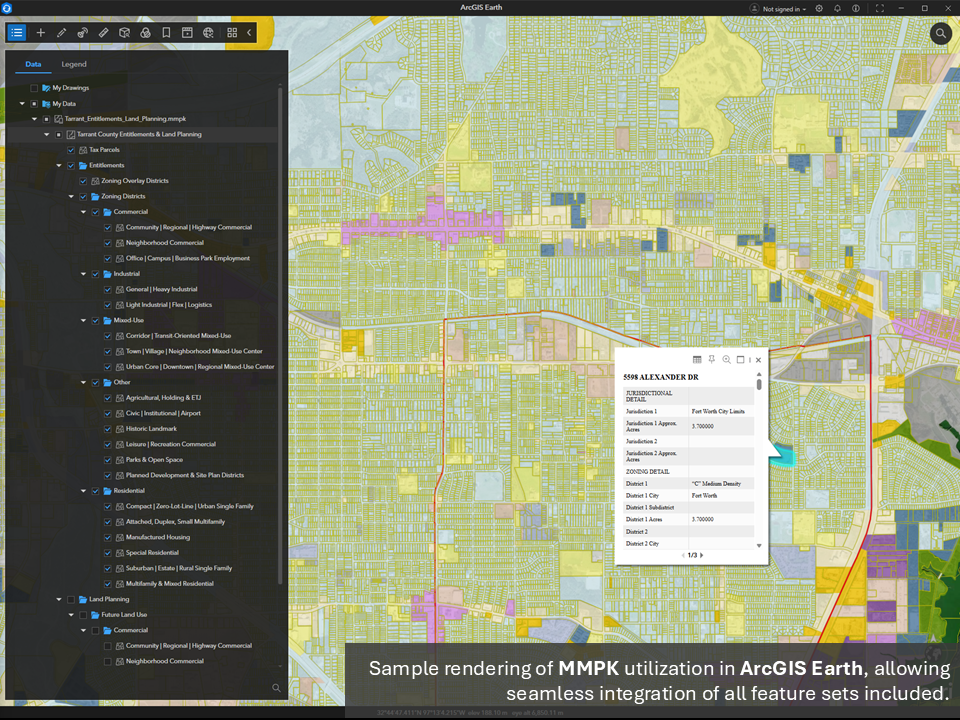Screen dimensions: 960x720
Task: Collapse the Future Land Use group
Action: coord(71,615)
